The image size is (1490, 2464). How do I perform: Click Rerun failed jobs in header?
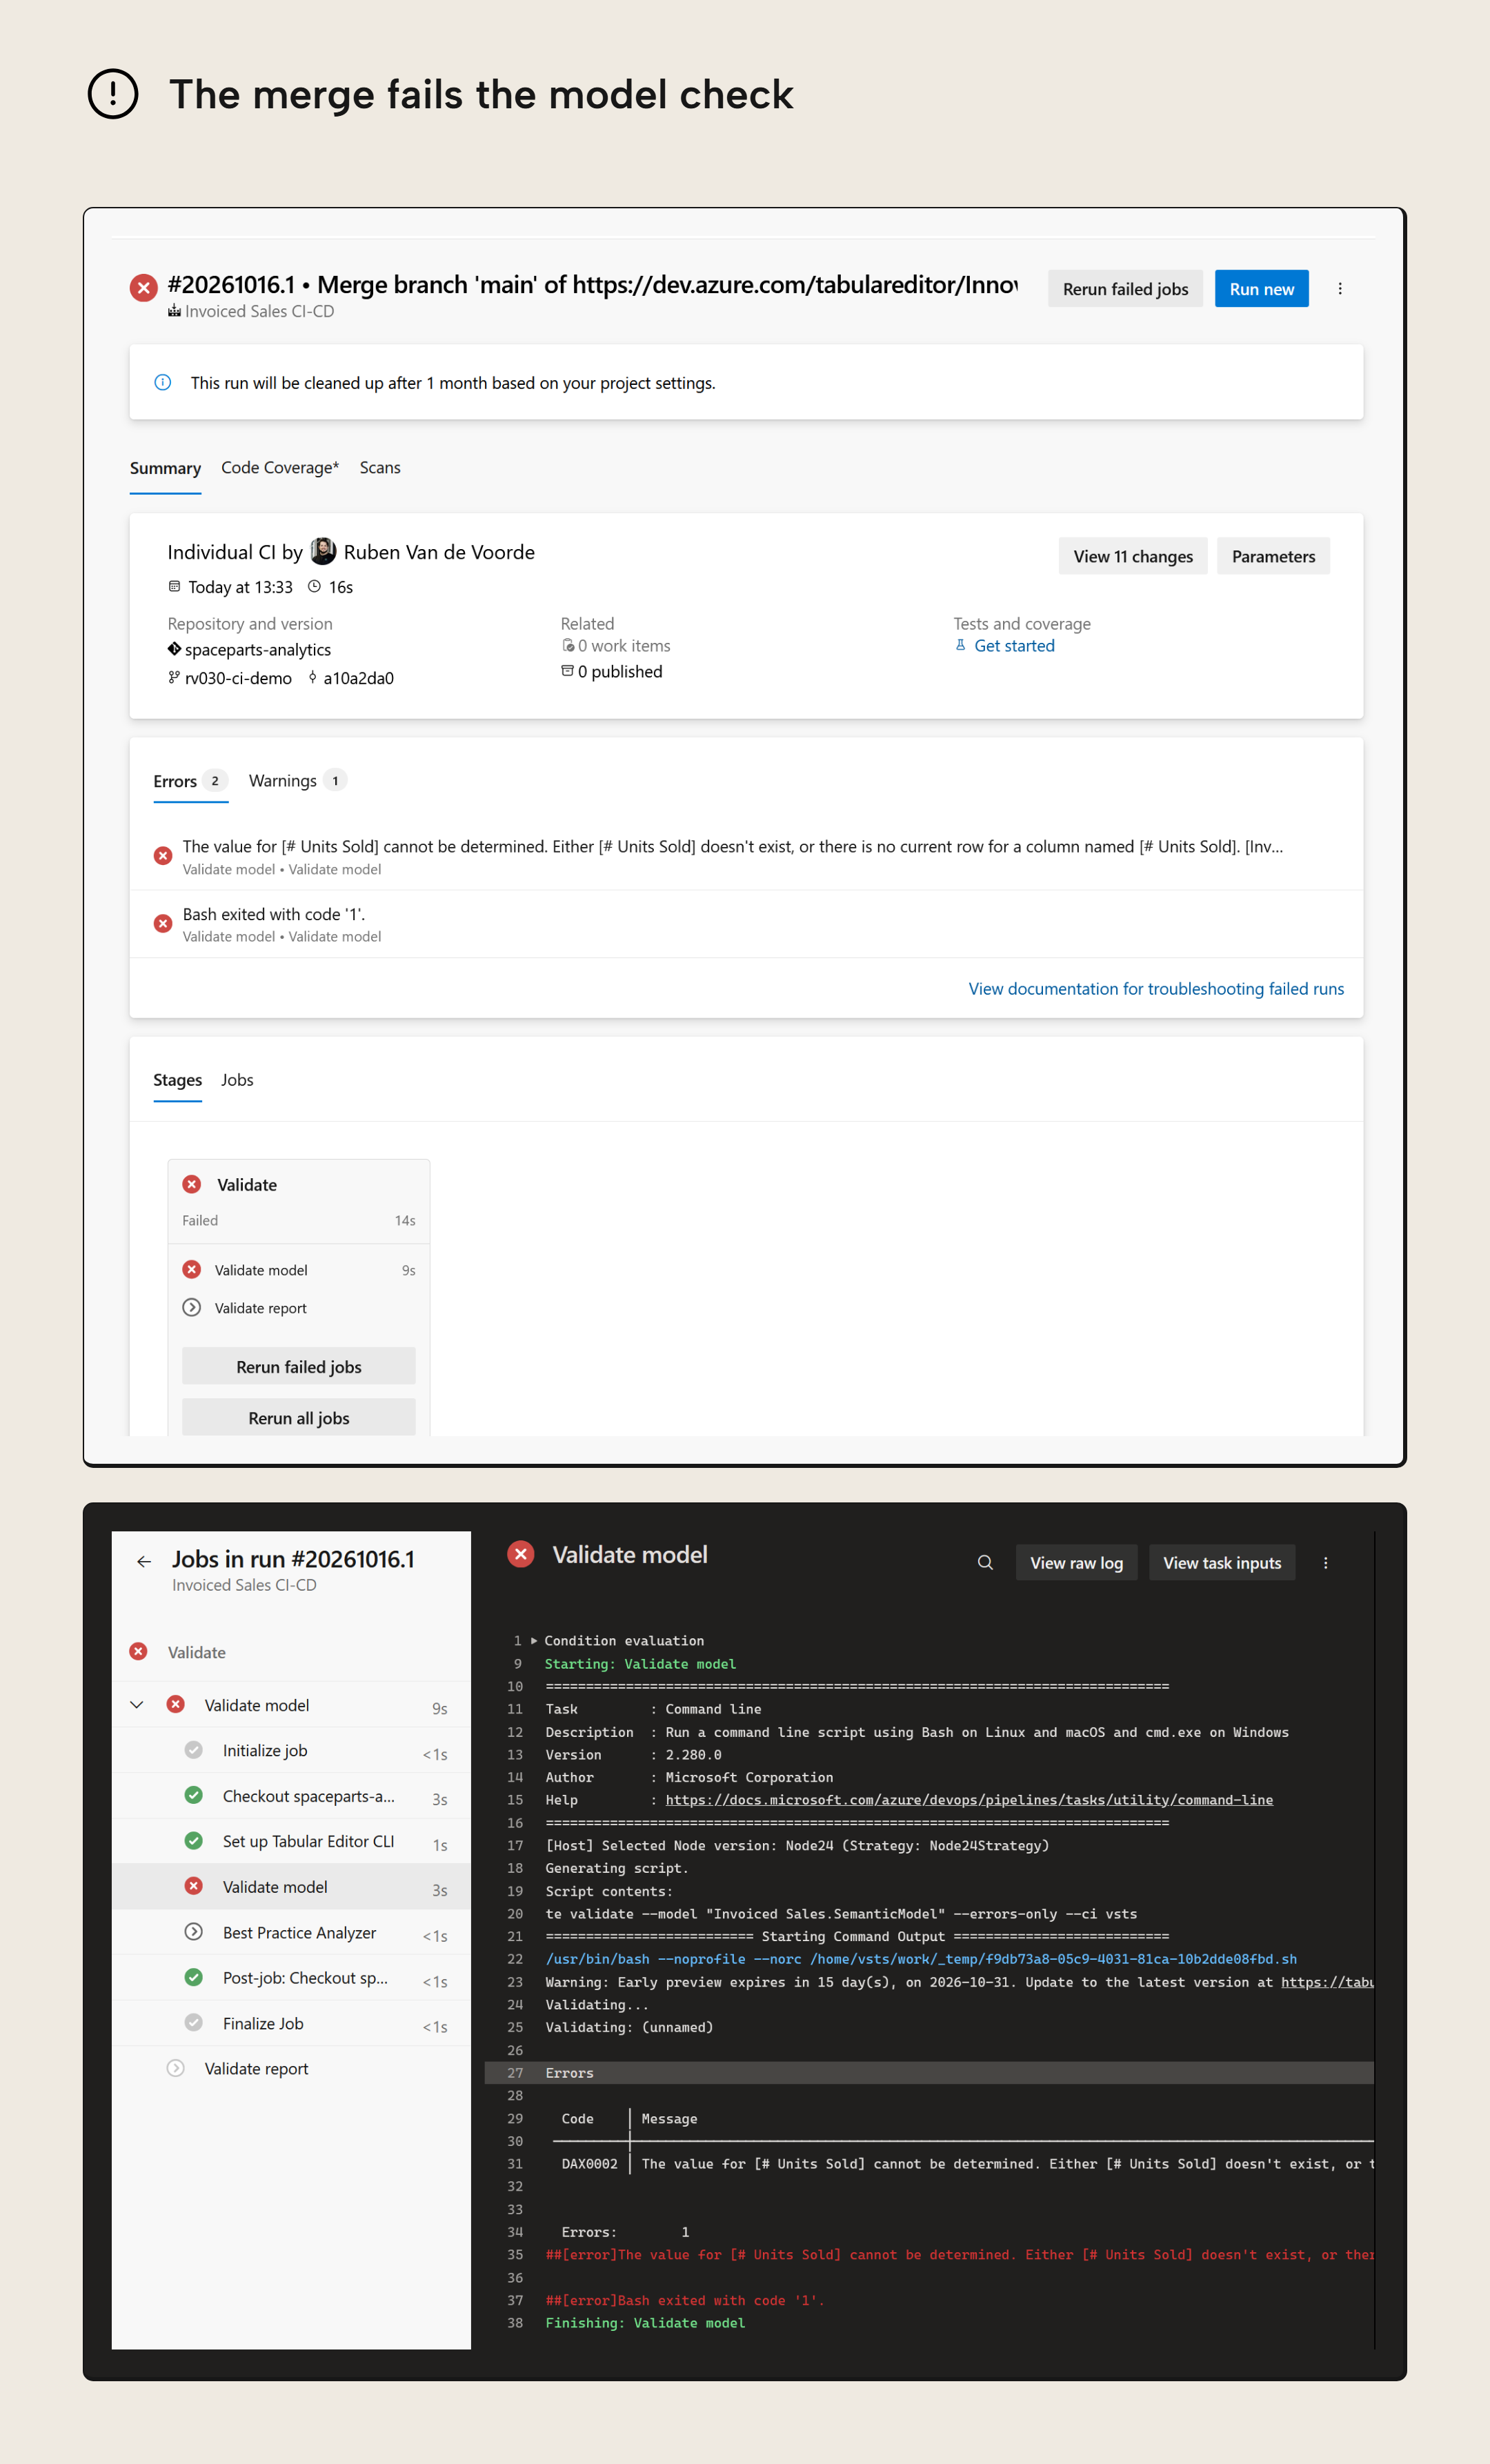click(1125, 289)
